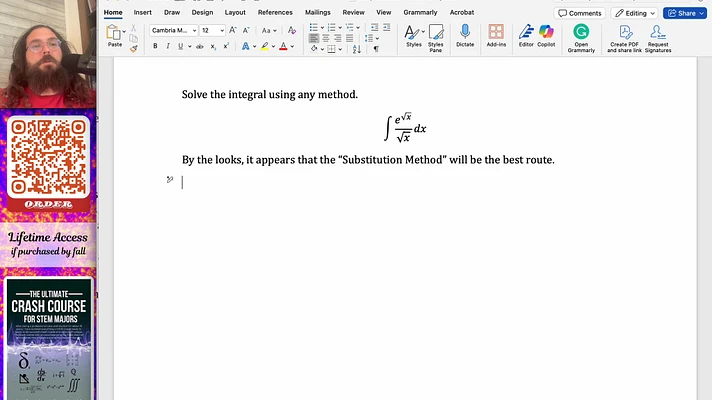Click the integral equation in the document
Screen dimensions: 712x400
[405, 128]
